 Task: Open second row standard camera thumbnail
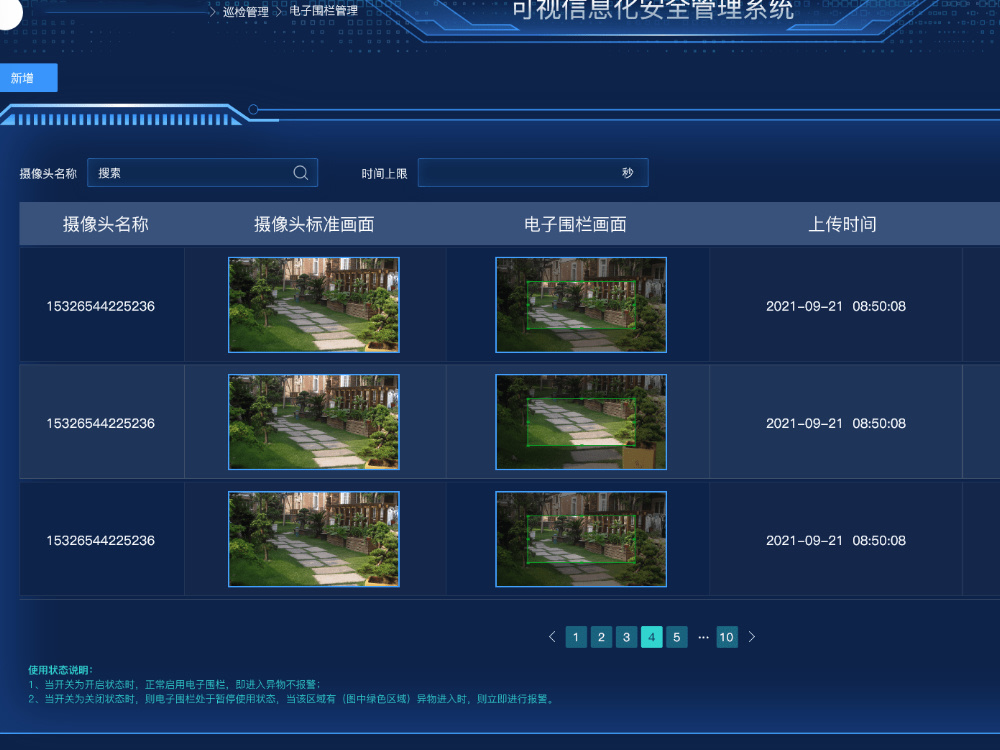coord(314,422)
